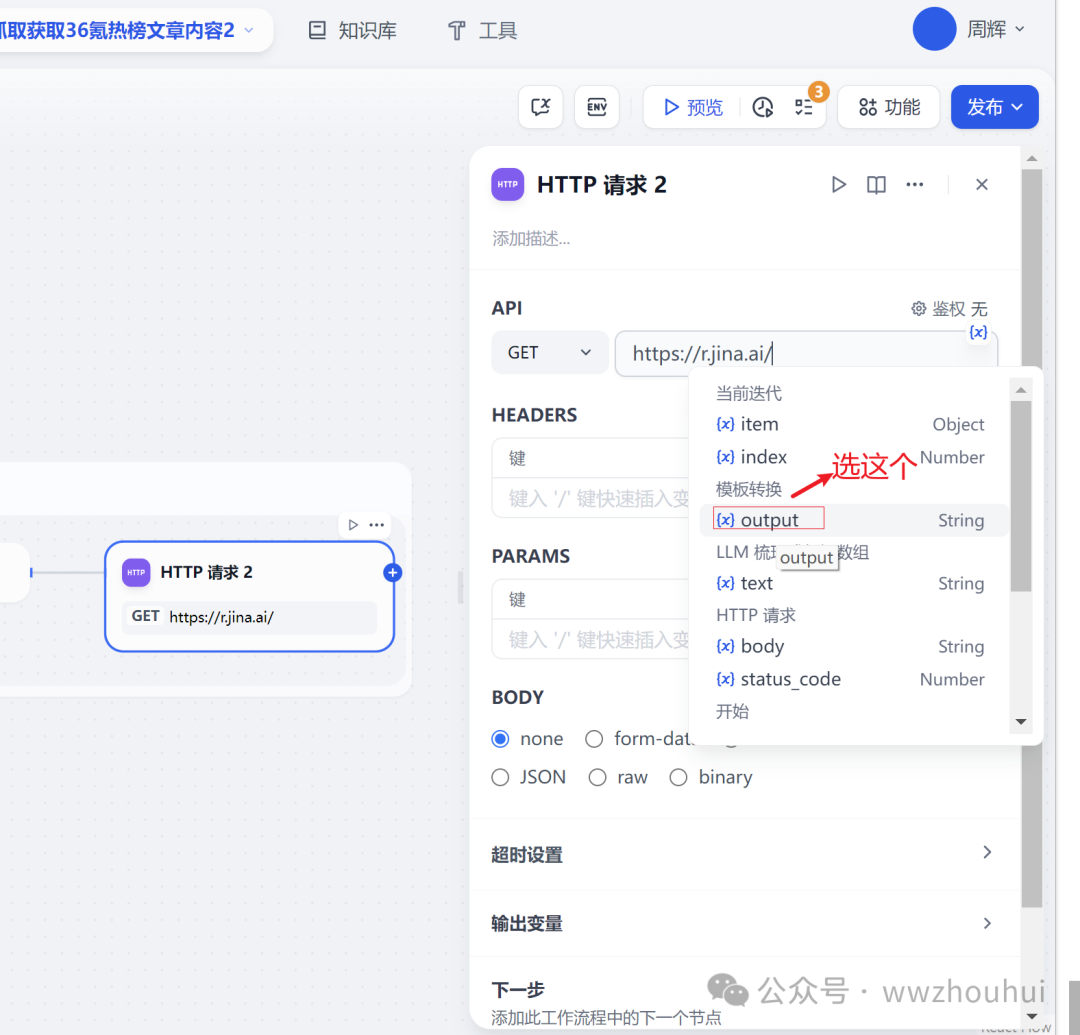Screen dimensions: 1080x1035
Task: Select the none body radio button
Action: (501, 739)
